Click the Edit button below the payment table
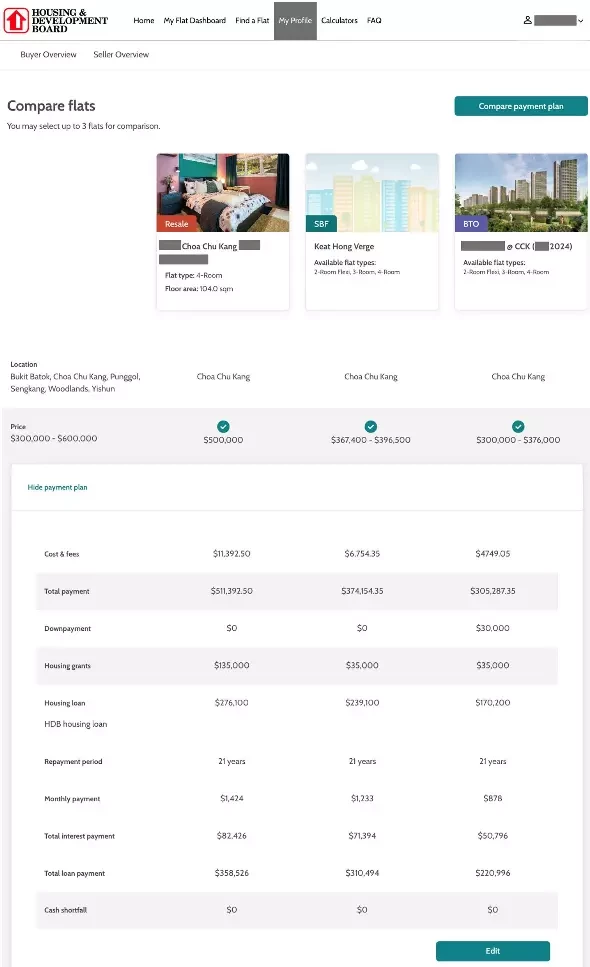590x967 pixels. coord(493,951)
